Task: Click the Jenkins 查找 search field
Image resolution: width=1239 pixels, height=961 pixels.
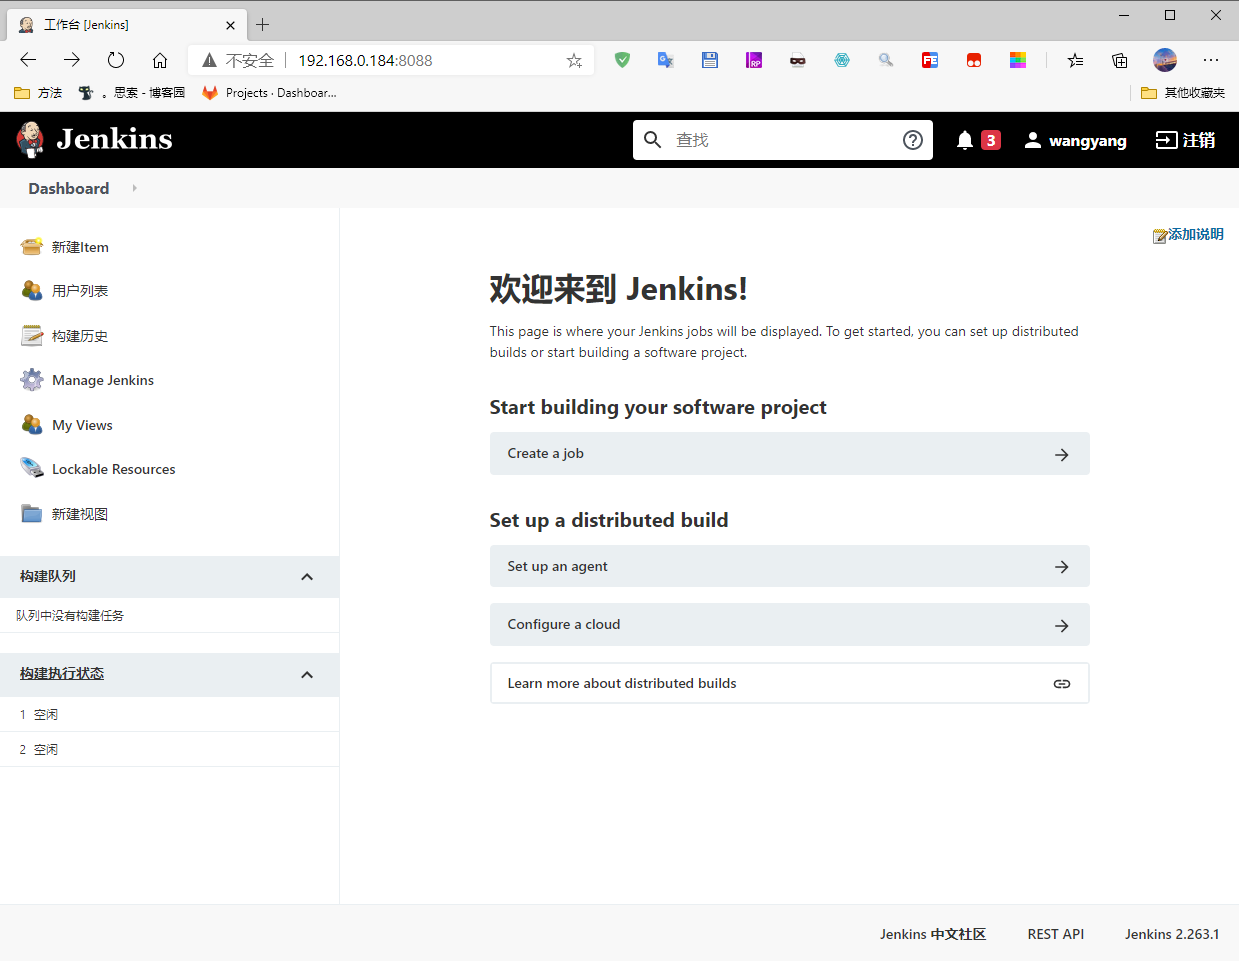Action: pyautogui.click(x=783, y=140)
